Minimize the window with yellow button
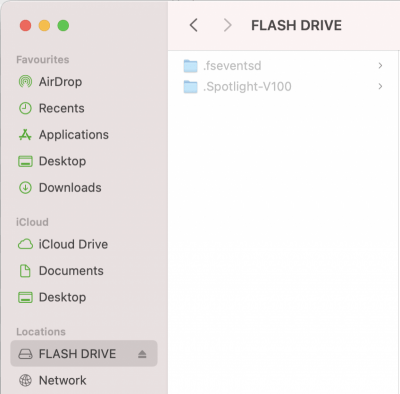 click(44, 25)
